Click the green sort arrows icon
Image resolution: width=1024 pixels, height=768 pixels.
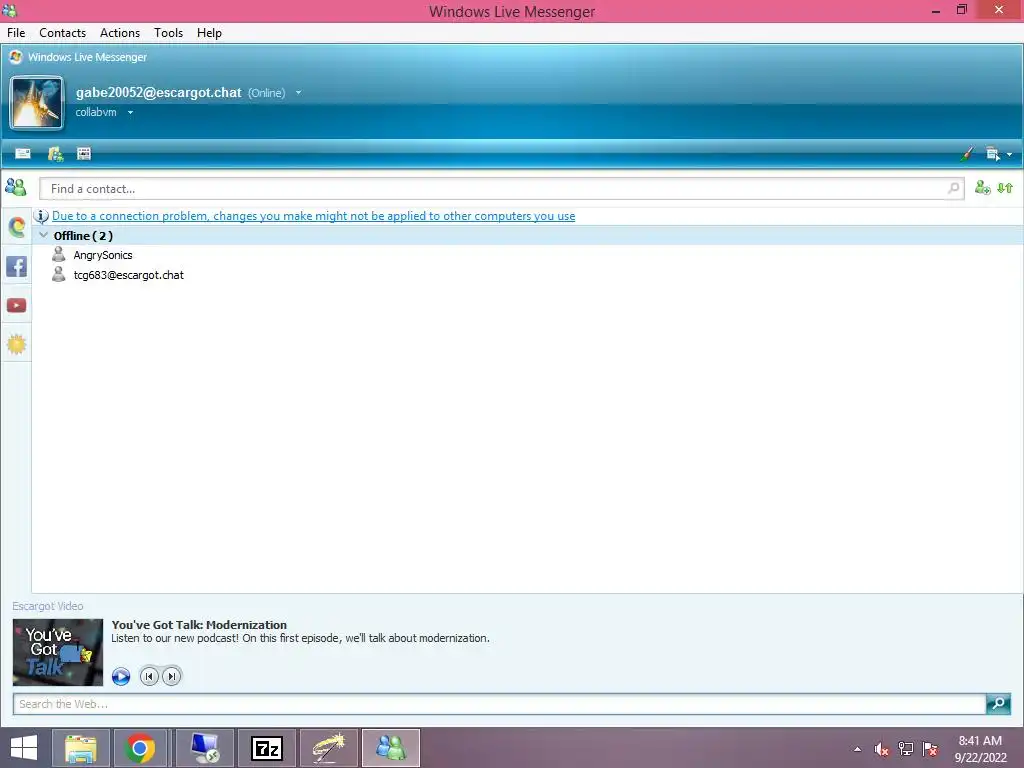1005,188
